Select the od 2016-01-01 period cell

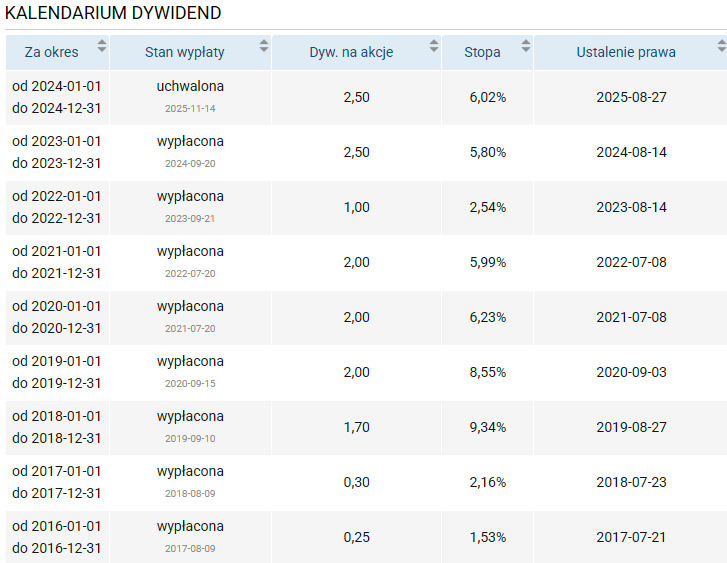point(56,526)
